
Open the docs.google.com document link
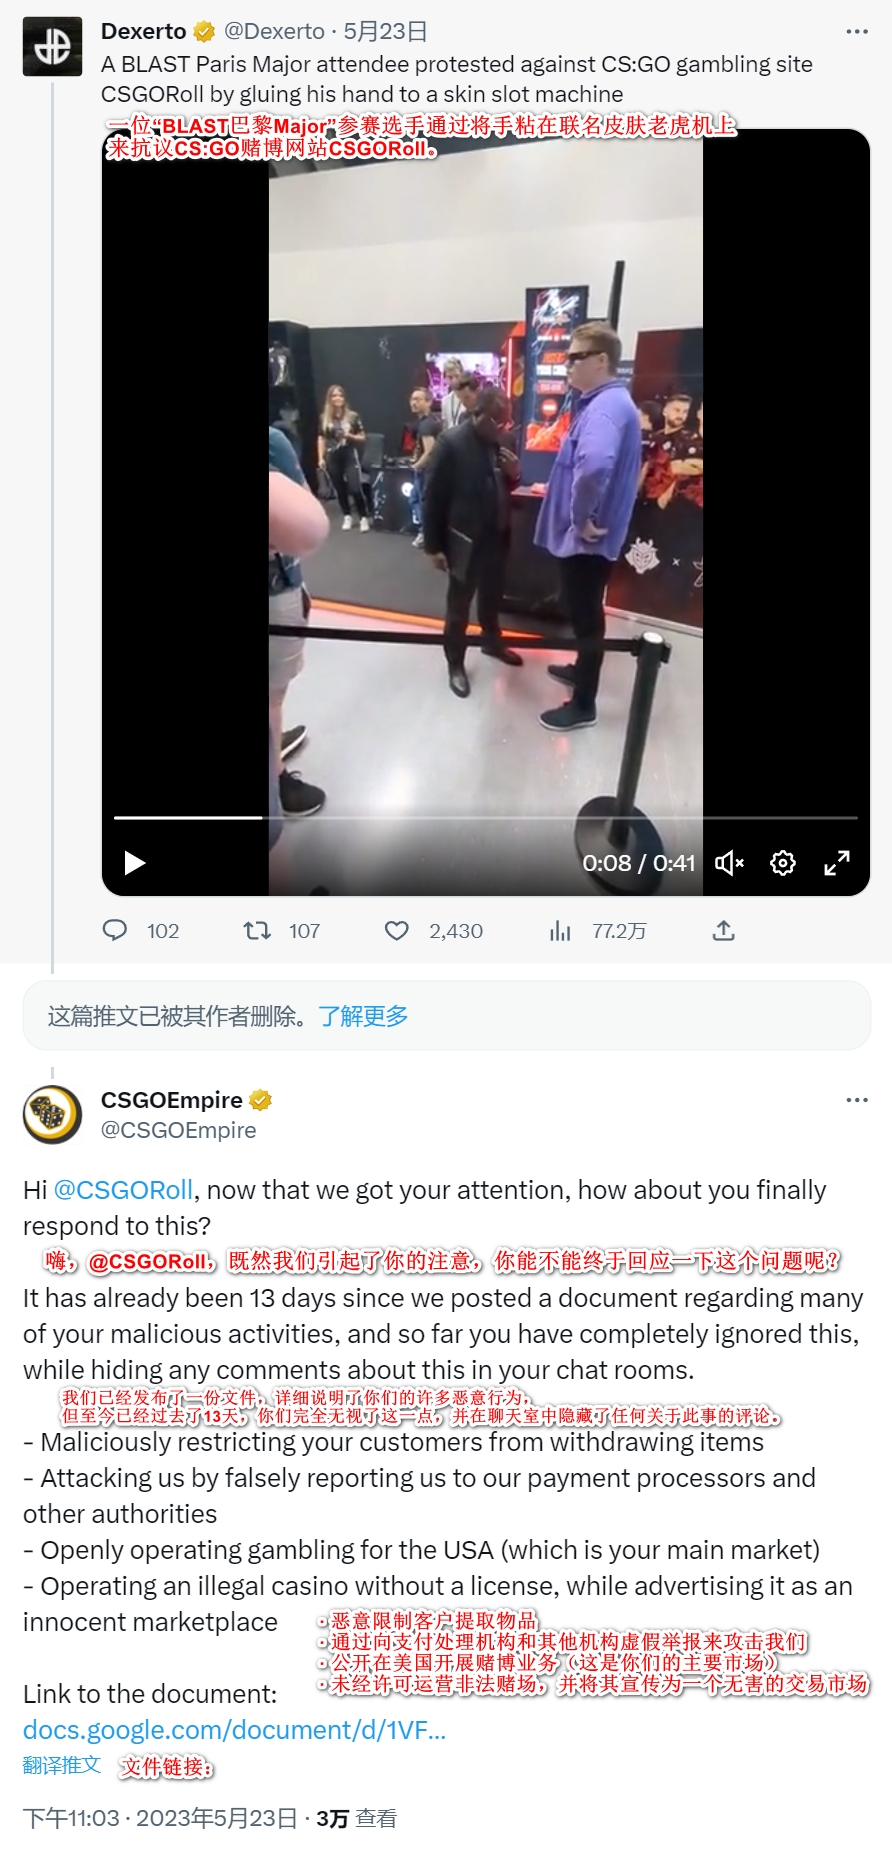point(234,1730)
